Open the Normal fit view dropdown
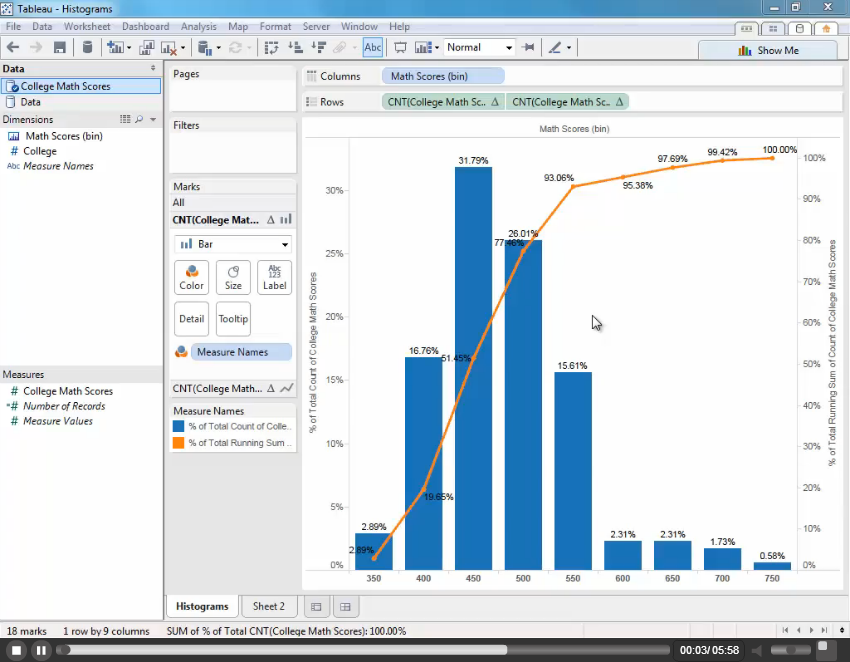Viewport: 850px width, 662px height. pos(479,47)
